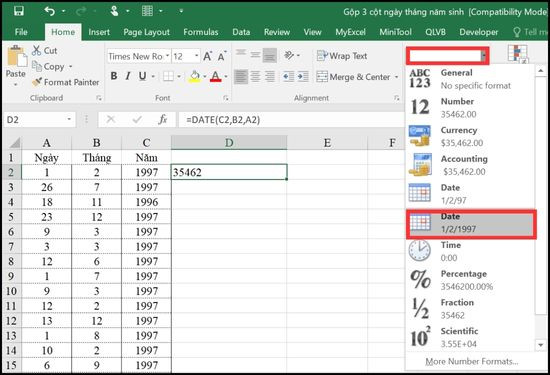Select cell D2 containing 35462
This screenshot has width=550, height=375.
(229, 172)
